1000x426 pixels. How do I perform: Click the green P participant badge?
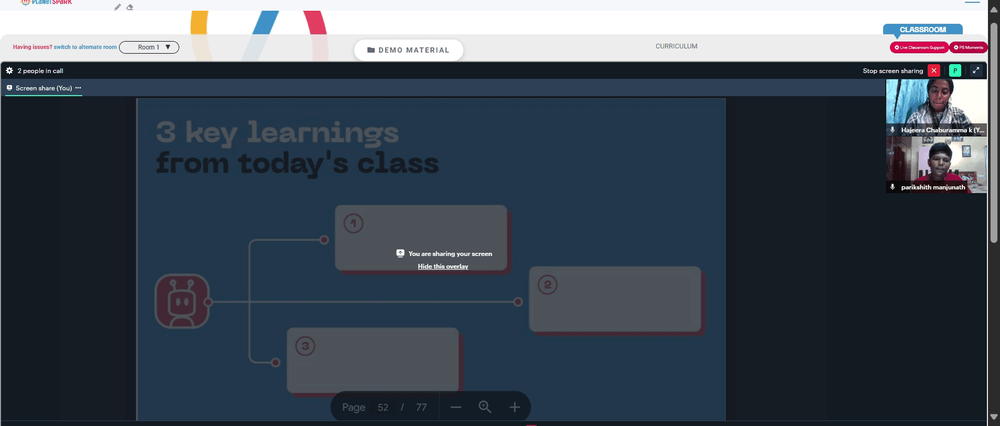[x=955, y=71]
